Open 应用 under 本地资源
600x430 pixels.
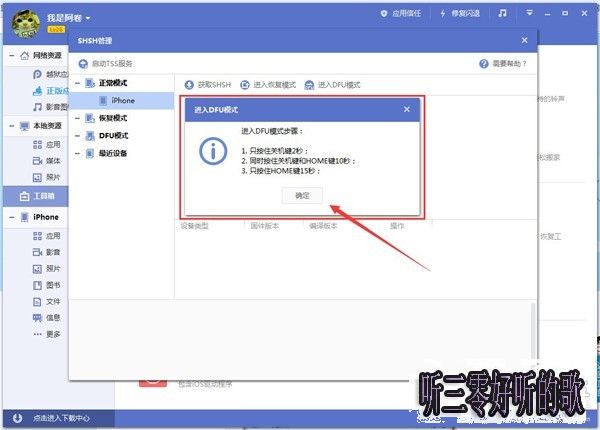(x=47, y=145)
